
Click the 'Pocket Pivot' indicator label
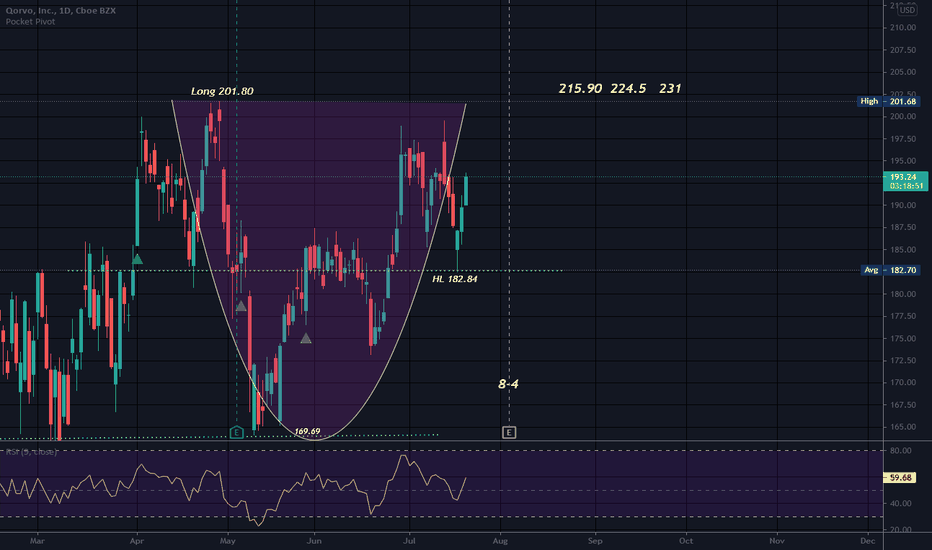30,21
